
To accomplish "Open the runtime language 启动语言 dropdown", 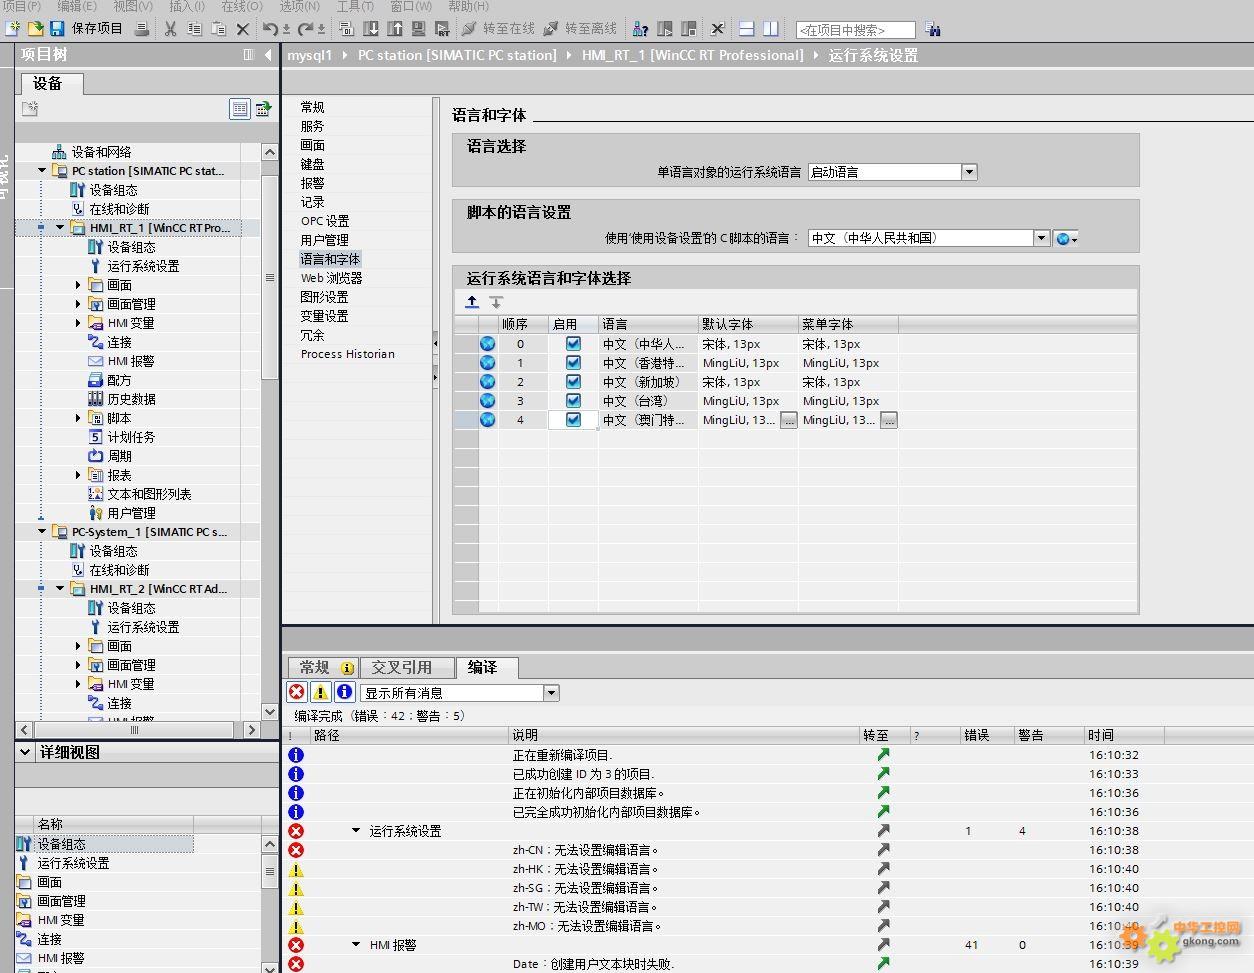I will [x=968, y=172].
